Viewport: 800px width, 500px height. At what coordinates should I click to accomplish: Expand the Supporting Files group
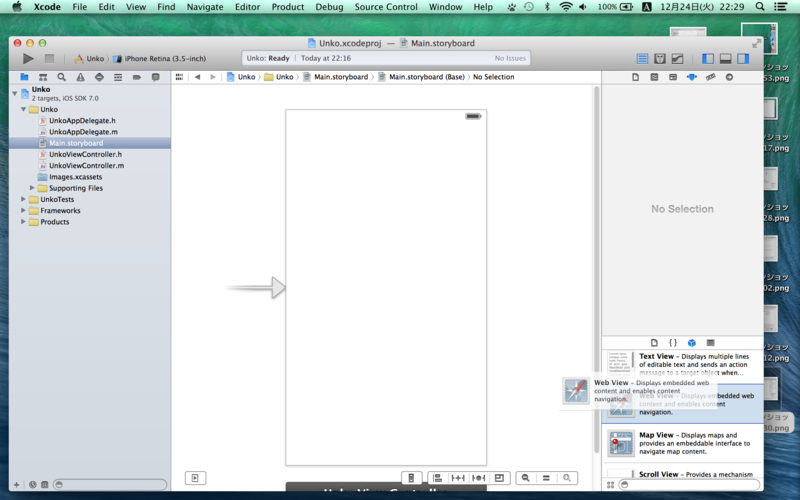32,188
